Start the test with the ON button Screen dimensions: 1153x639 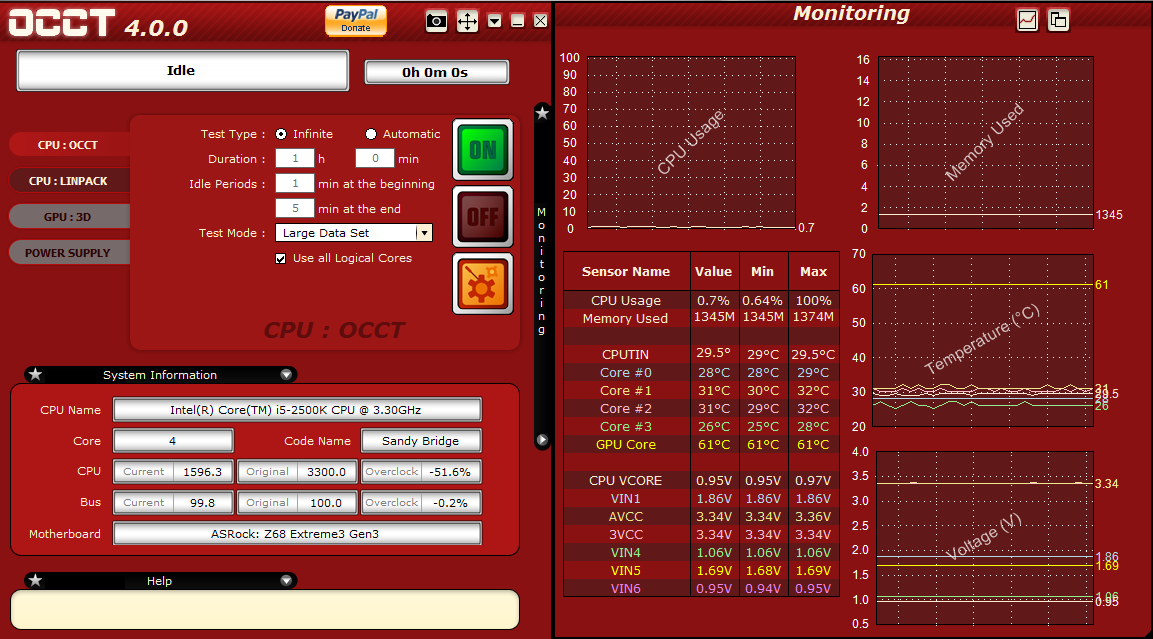(483, 150)
